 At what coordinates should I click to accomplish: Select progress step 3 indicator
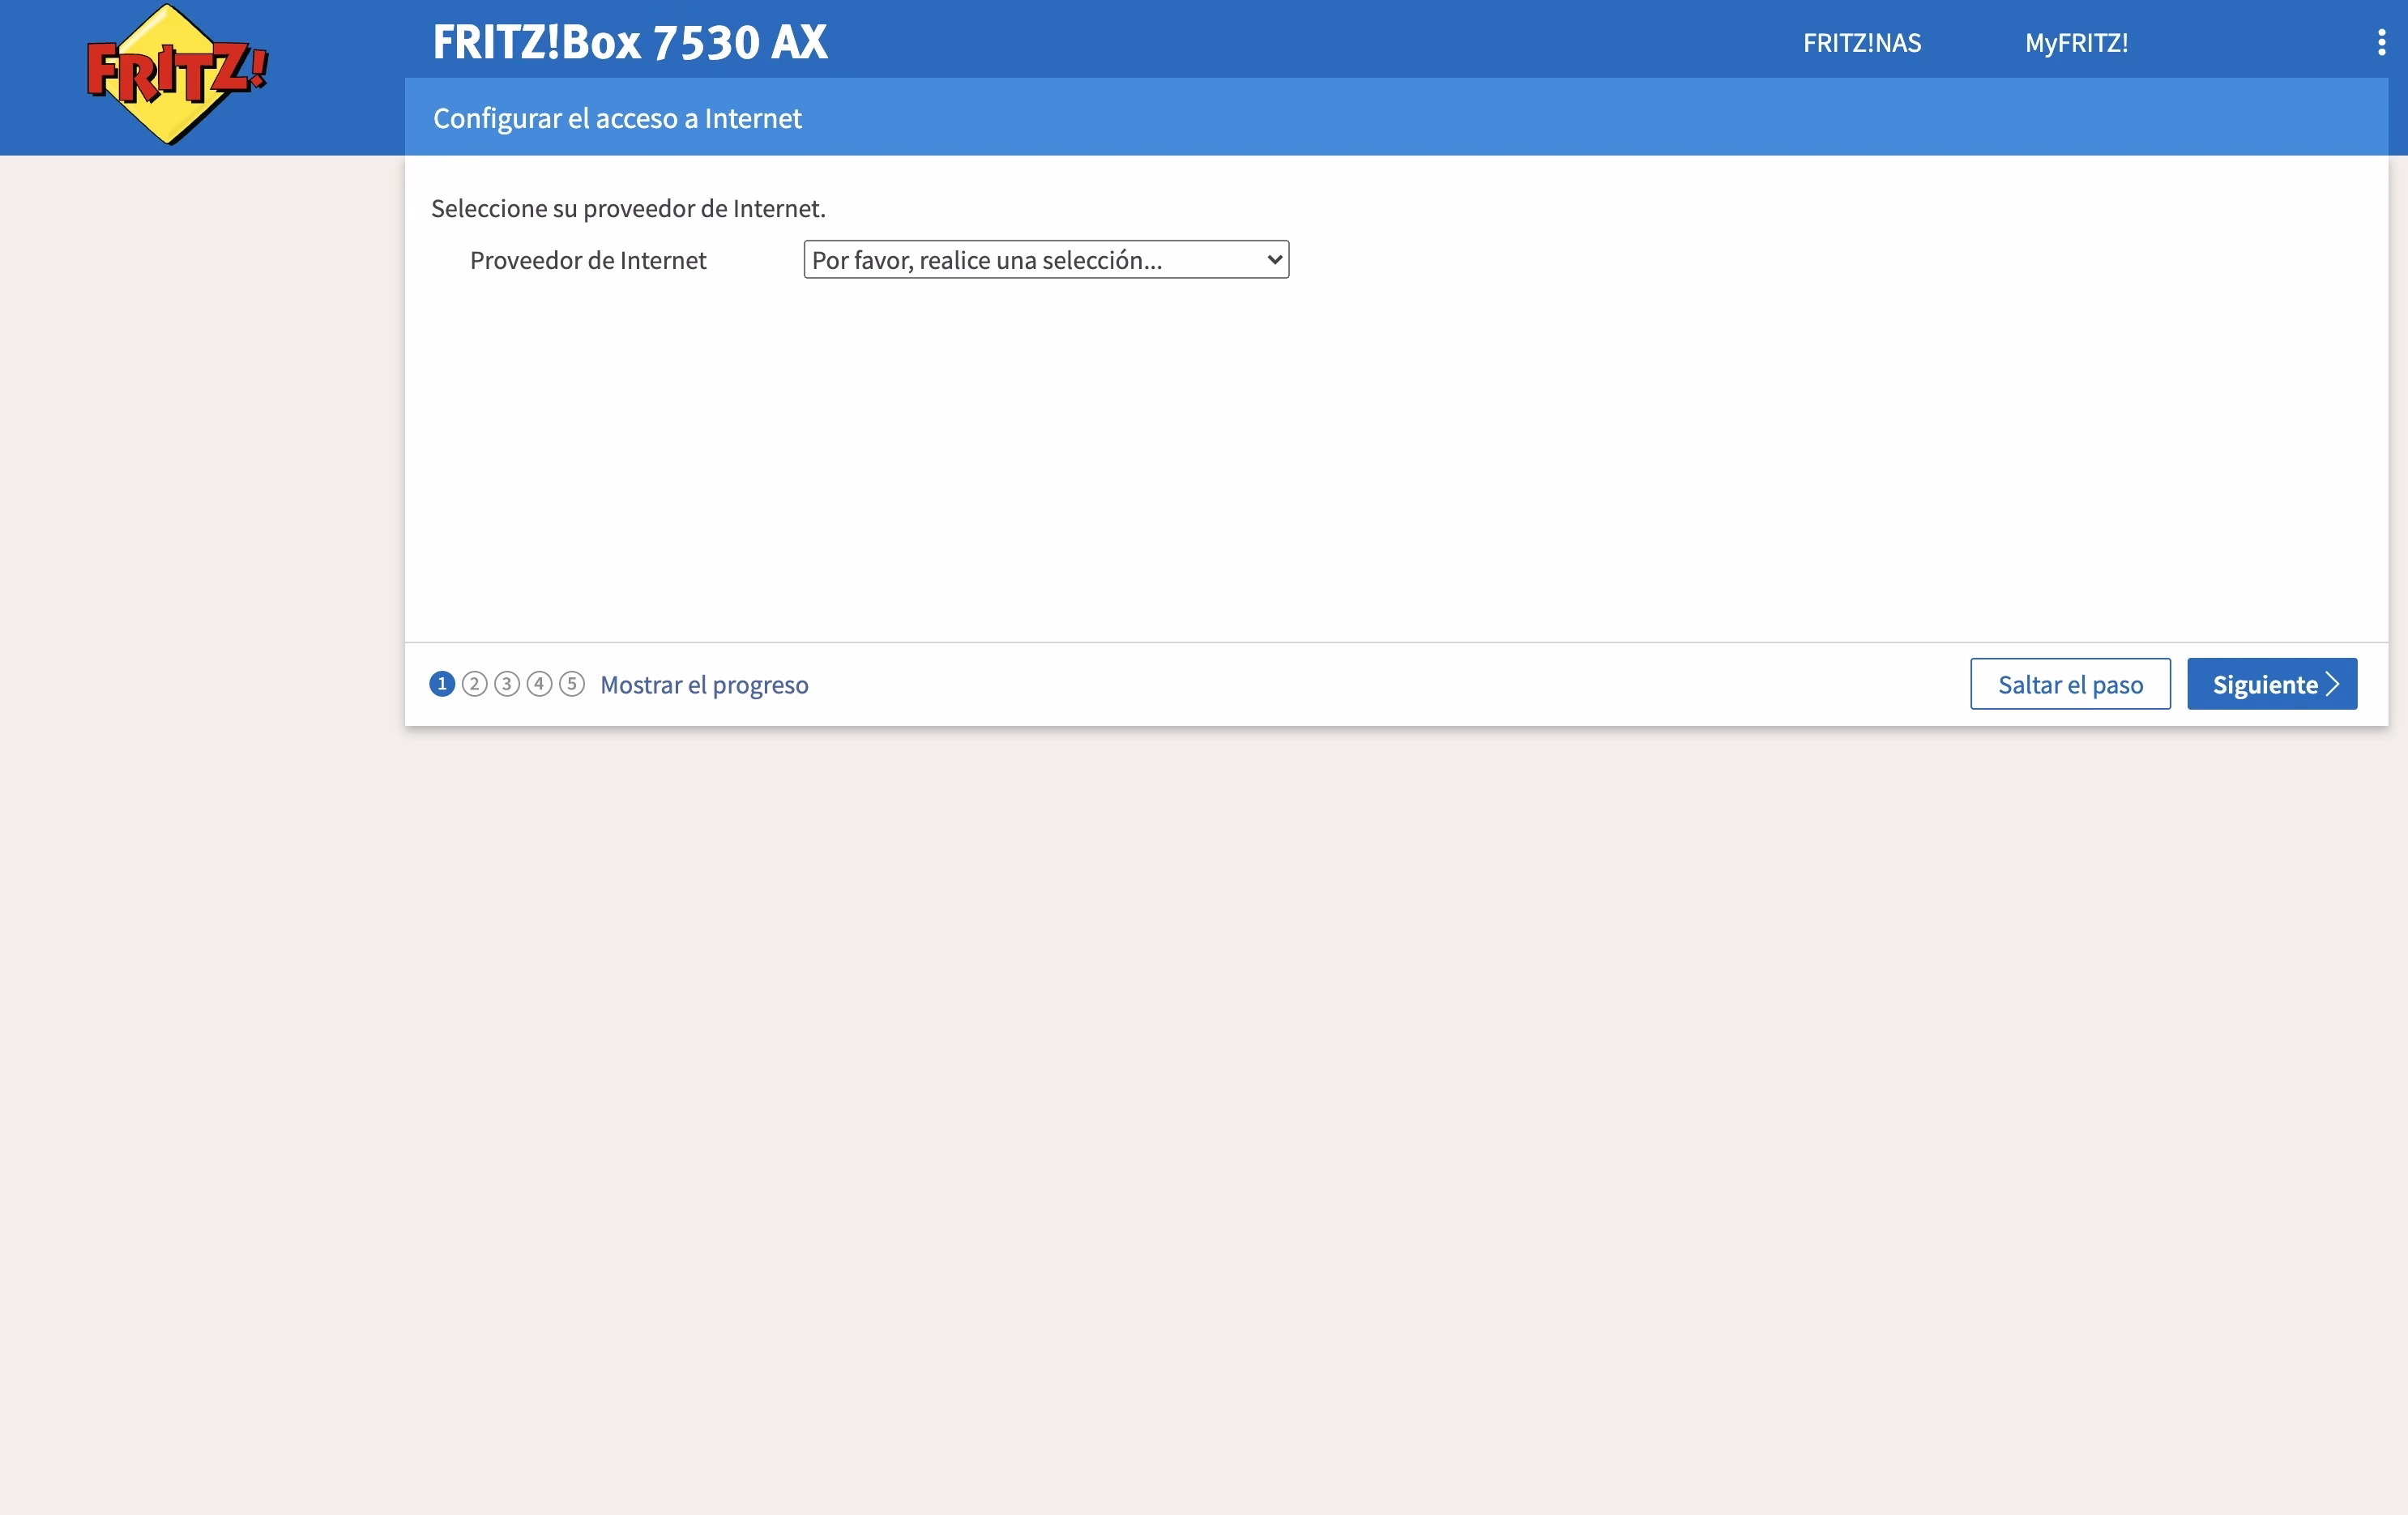click(x=507, y=684)
